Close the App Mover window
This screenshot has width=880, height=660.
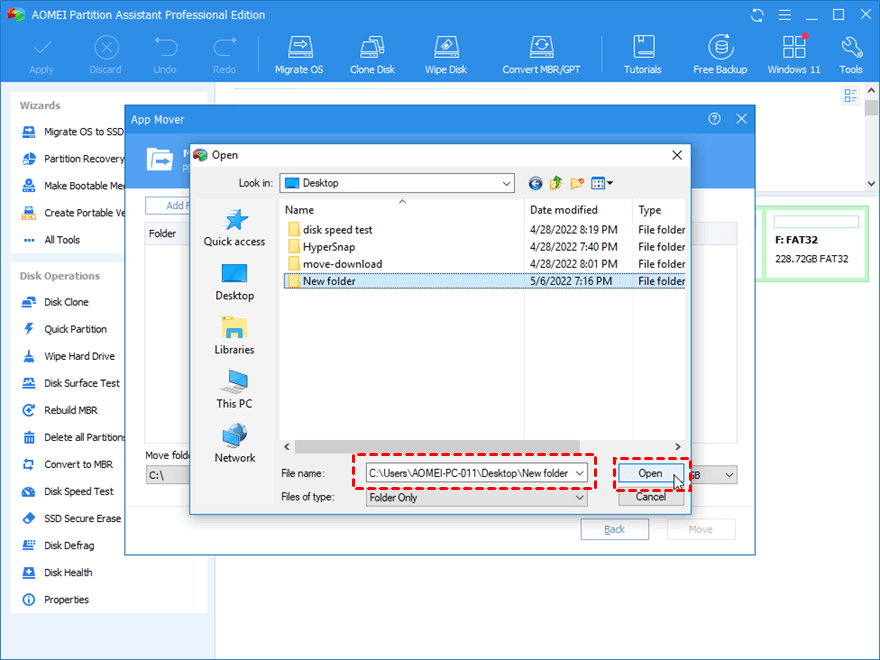pos(741,119)
